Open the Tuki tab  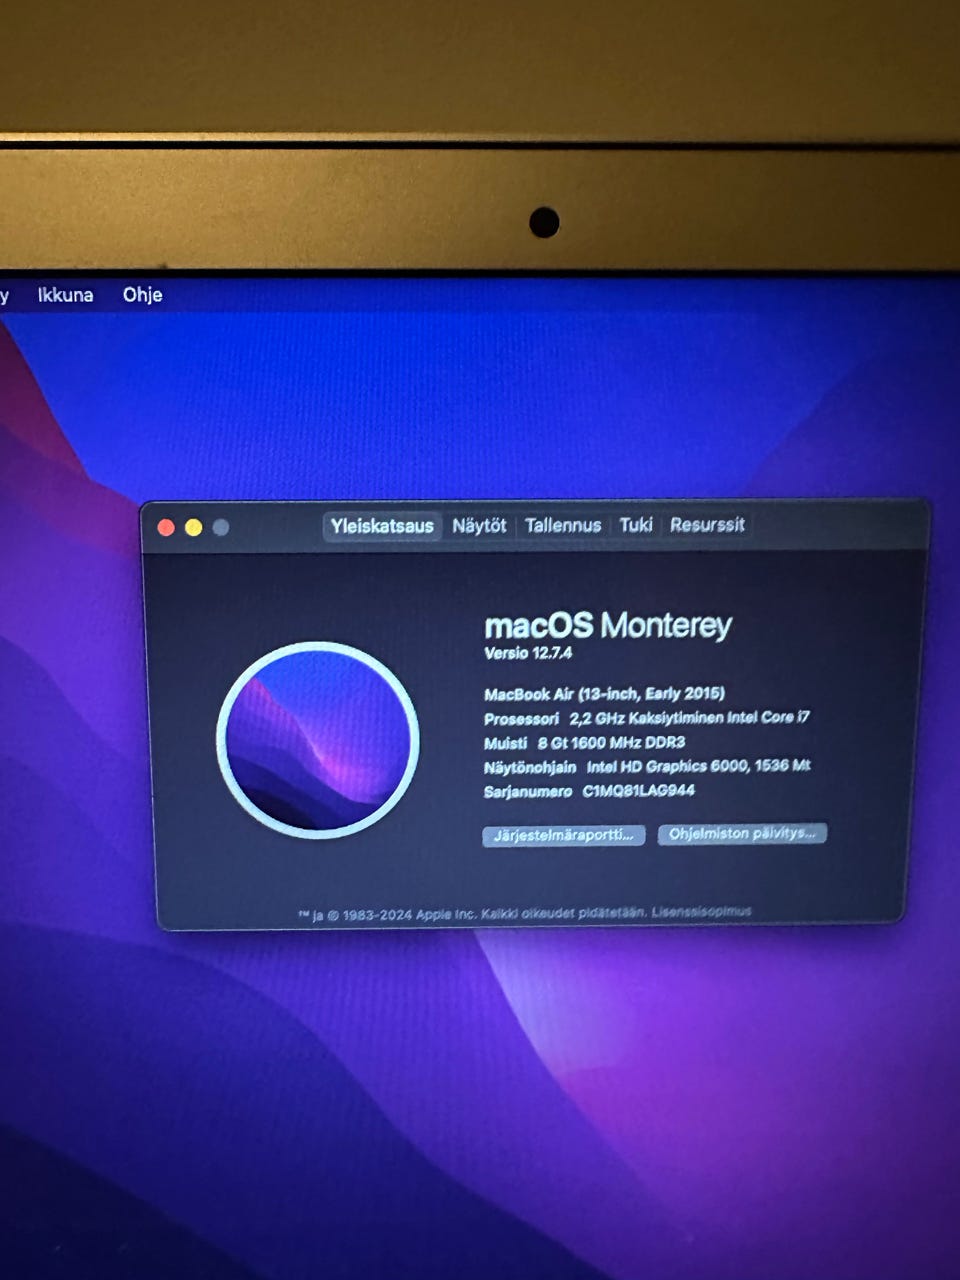point(636,525)
